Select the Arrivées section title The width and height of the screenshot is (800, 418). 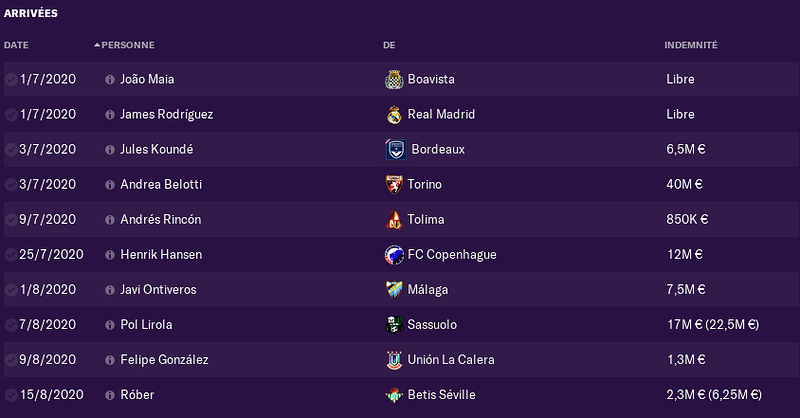(x=31, y=13)
